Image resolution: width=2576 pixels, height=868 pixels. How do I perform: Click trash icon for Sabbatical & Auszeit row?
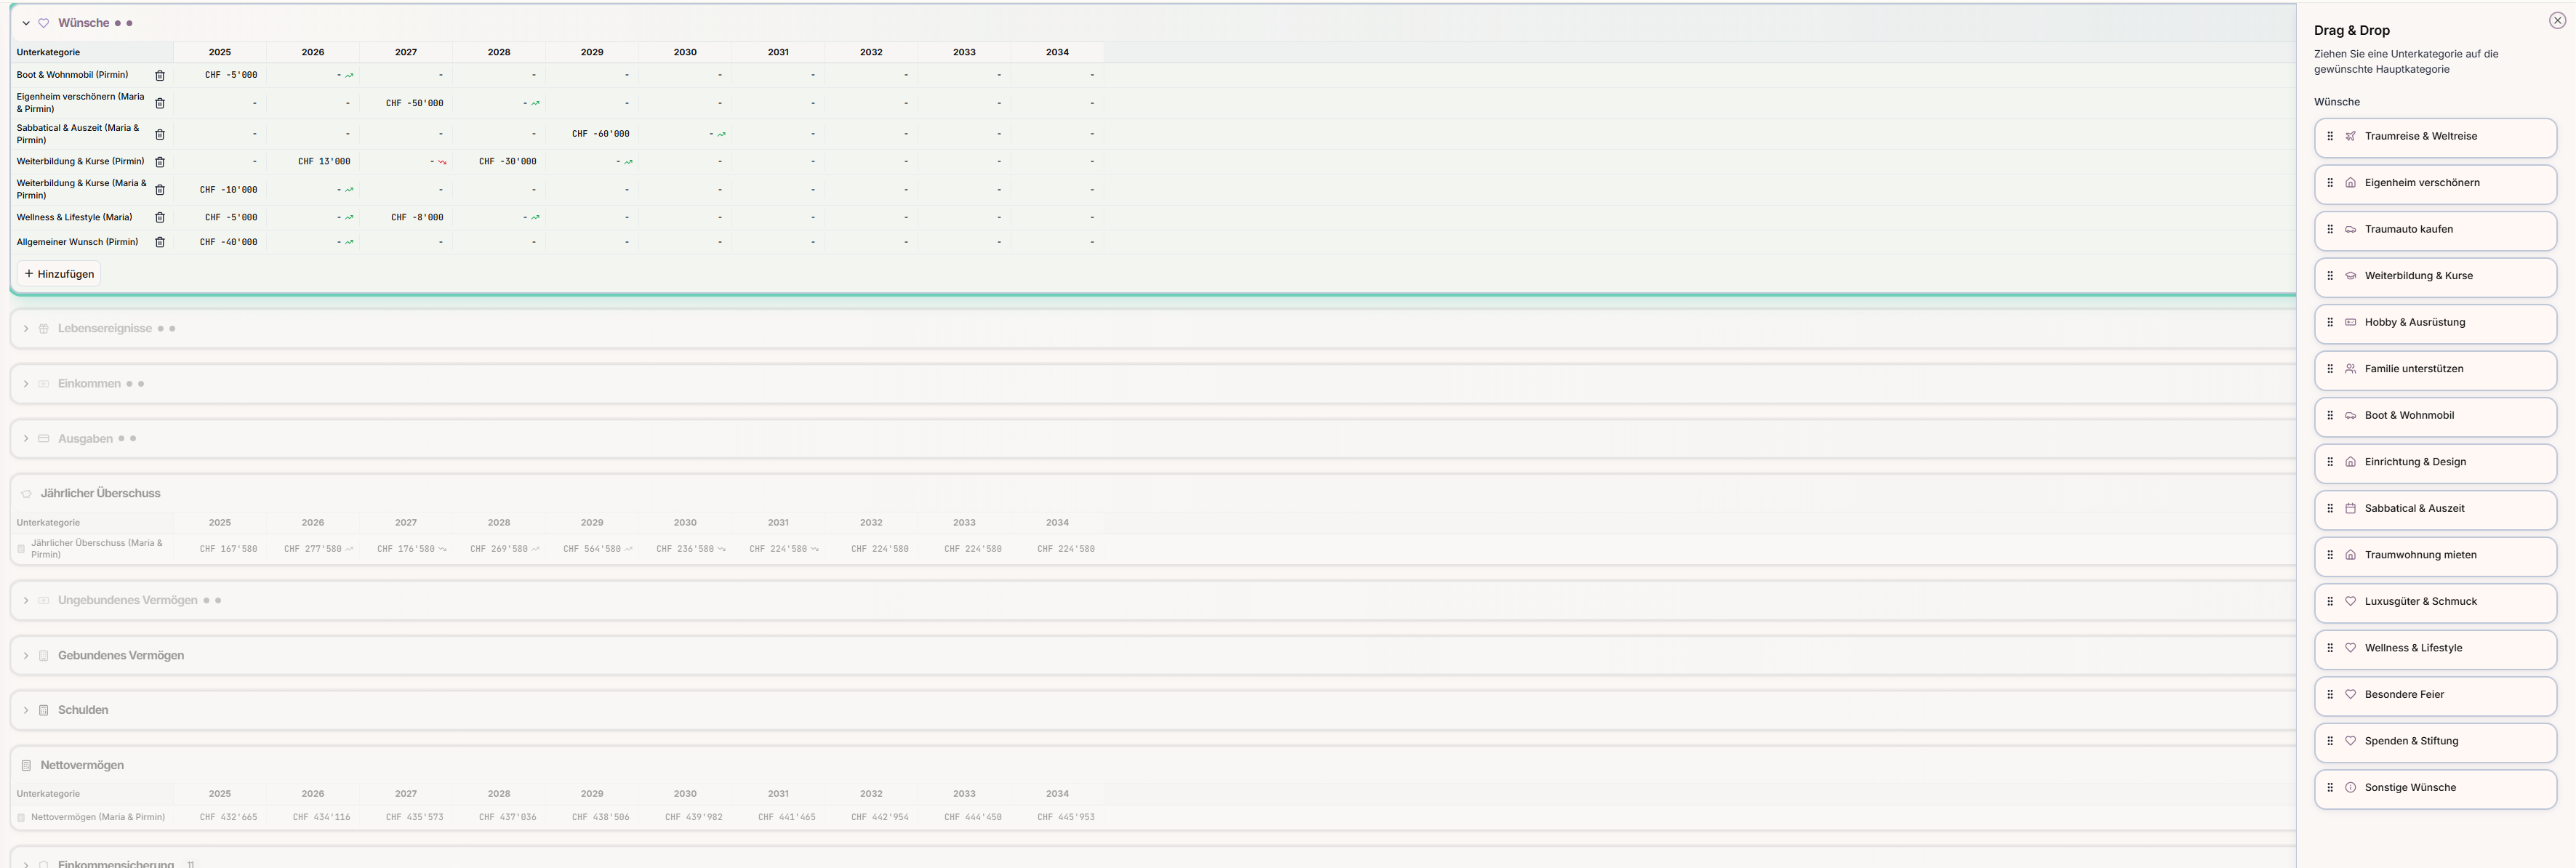[159, 135]
